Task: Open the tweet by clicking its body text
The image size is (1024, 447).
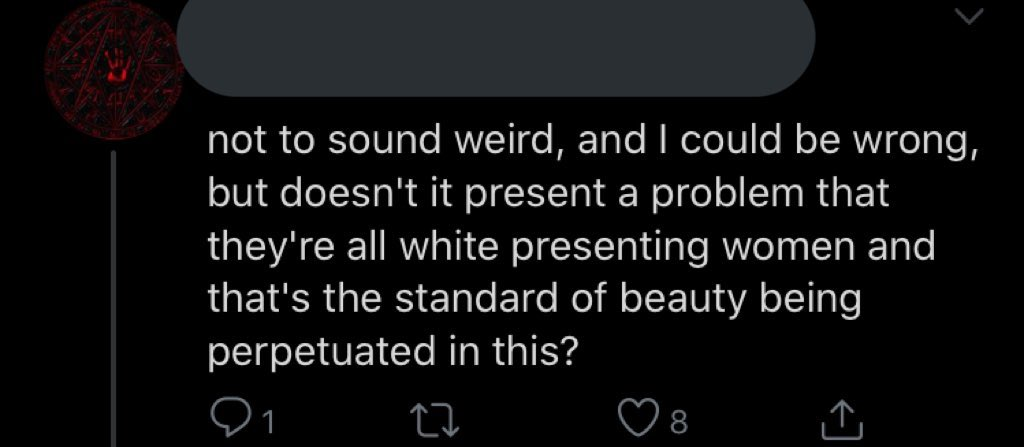Action: (x=593, y=248)
